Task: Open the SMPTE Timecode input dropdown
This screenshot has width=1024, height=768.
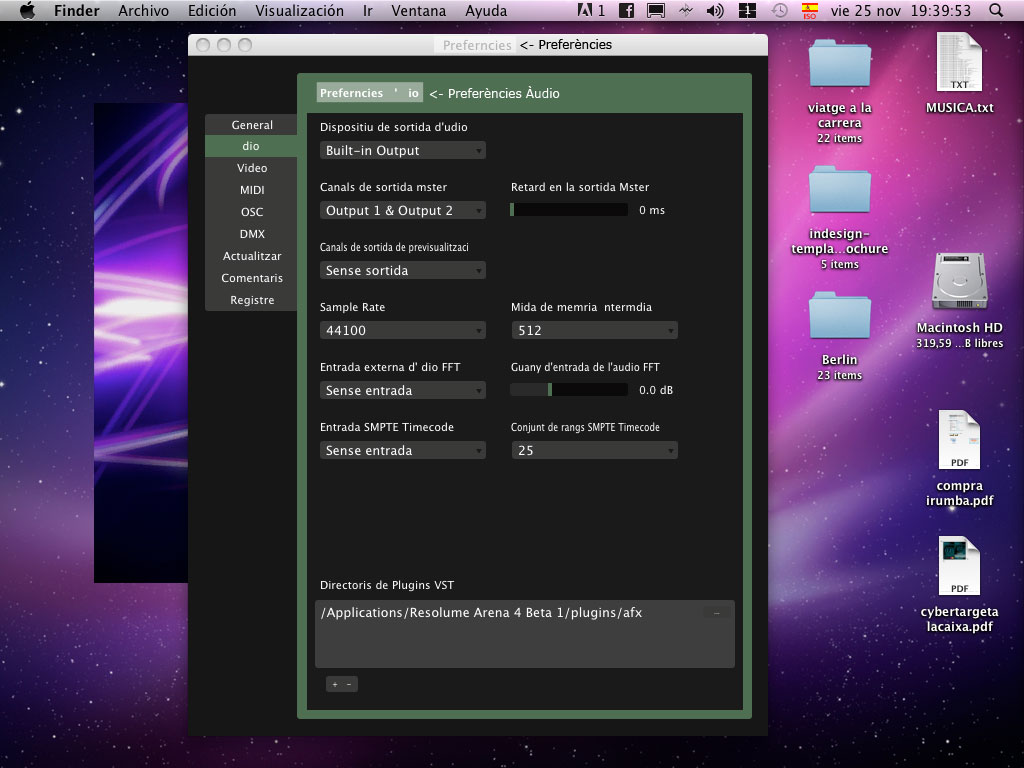Action: 402,451
